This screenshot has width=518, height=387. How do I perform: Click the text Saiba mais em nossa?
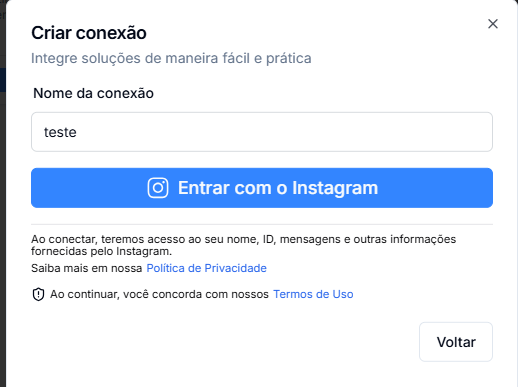coord(87,268)
